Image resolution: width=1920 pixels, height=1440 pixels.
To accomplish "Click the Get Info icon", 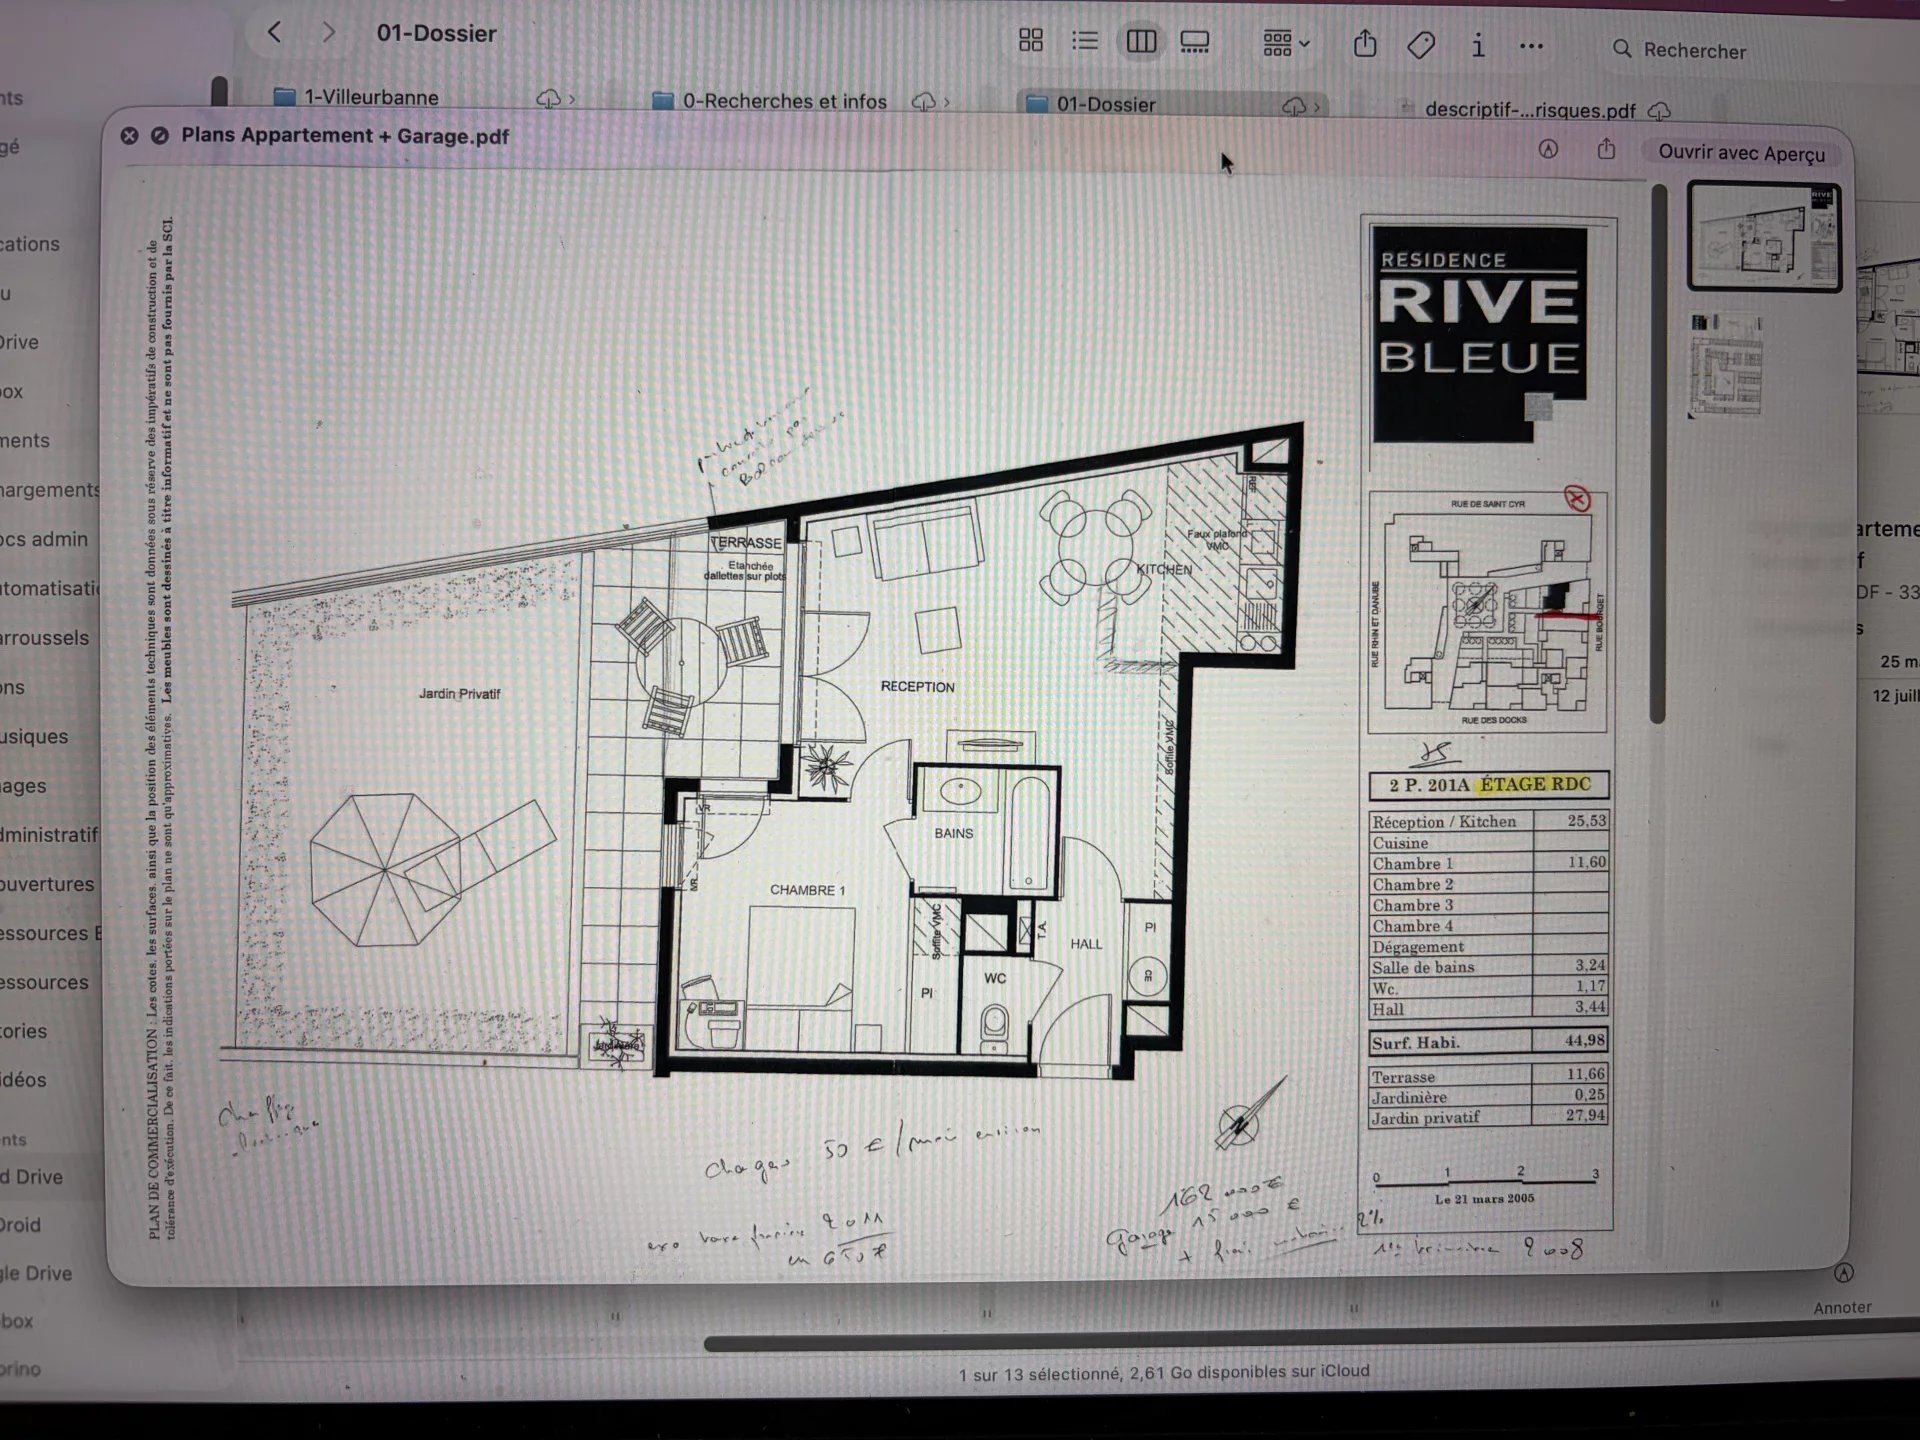I will coord(1478,46).
